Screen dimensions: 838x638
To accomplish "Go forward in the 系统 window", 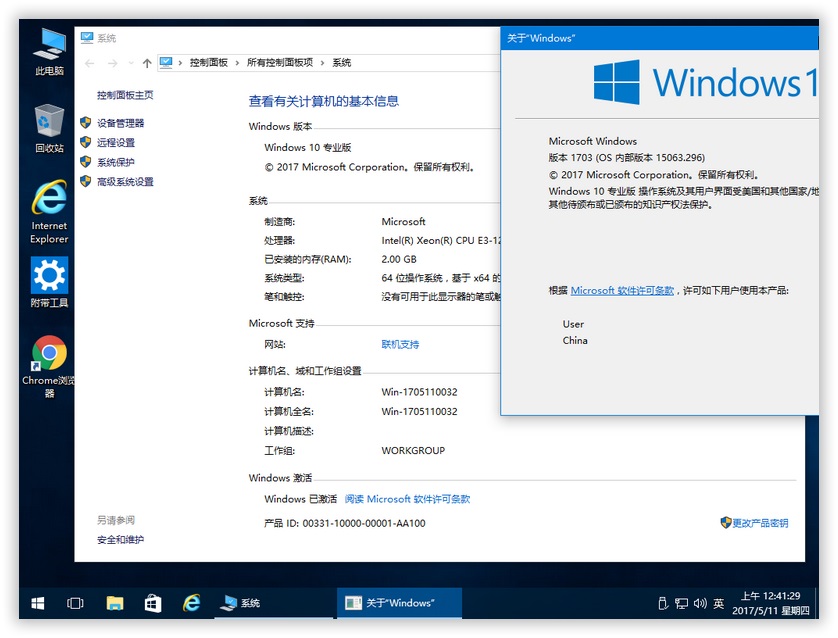I will click(112, 63).
